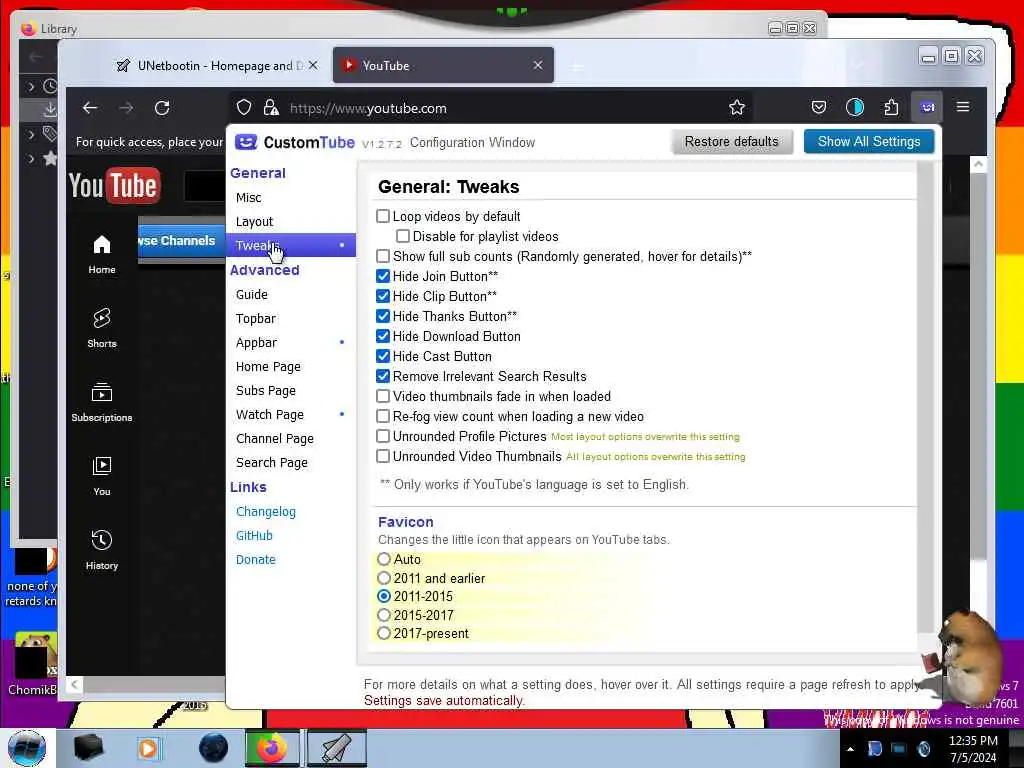
Task: Open History in YouTube sidebar
Action: tap(102, 551)
